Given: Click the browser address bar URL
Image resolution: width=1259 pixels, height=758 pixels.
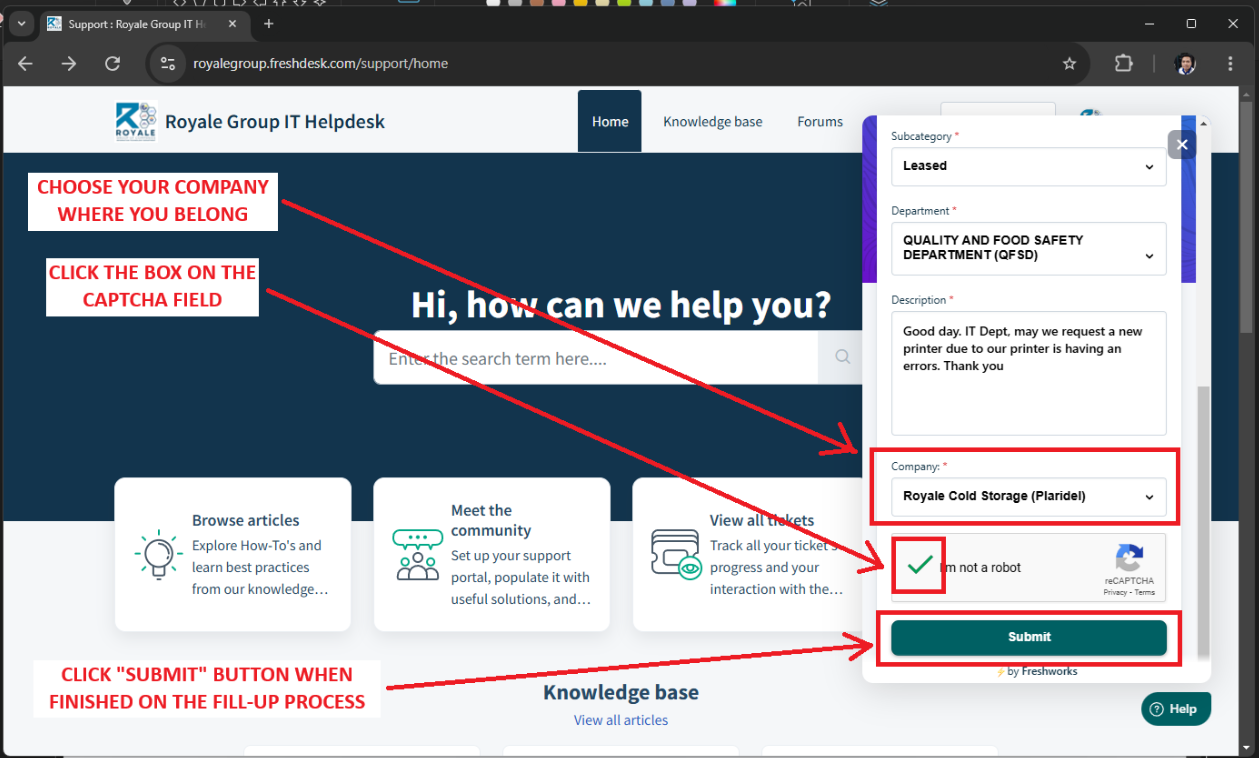Looking at the screenshot, I should (x=320, y=63).
